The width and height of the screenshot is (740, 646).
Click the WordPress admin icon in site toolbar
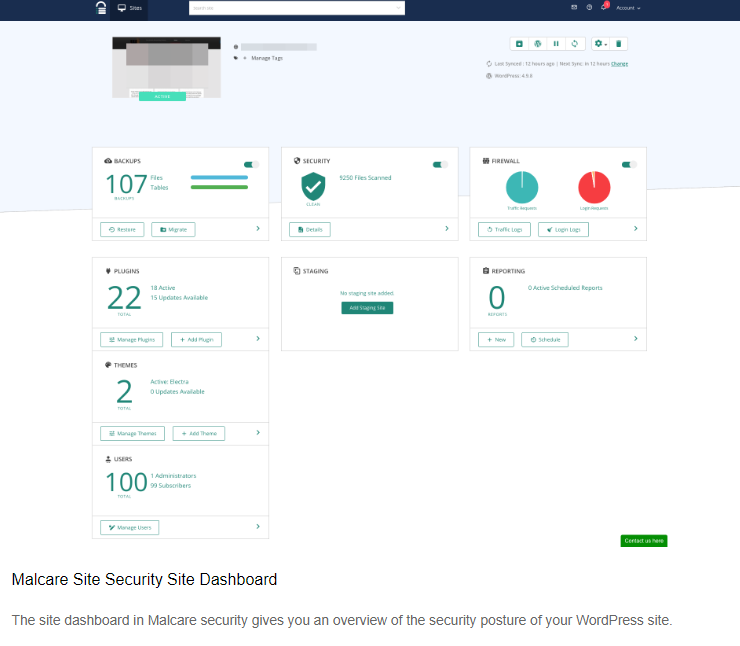(537, 44)
